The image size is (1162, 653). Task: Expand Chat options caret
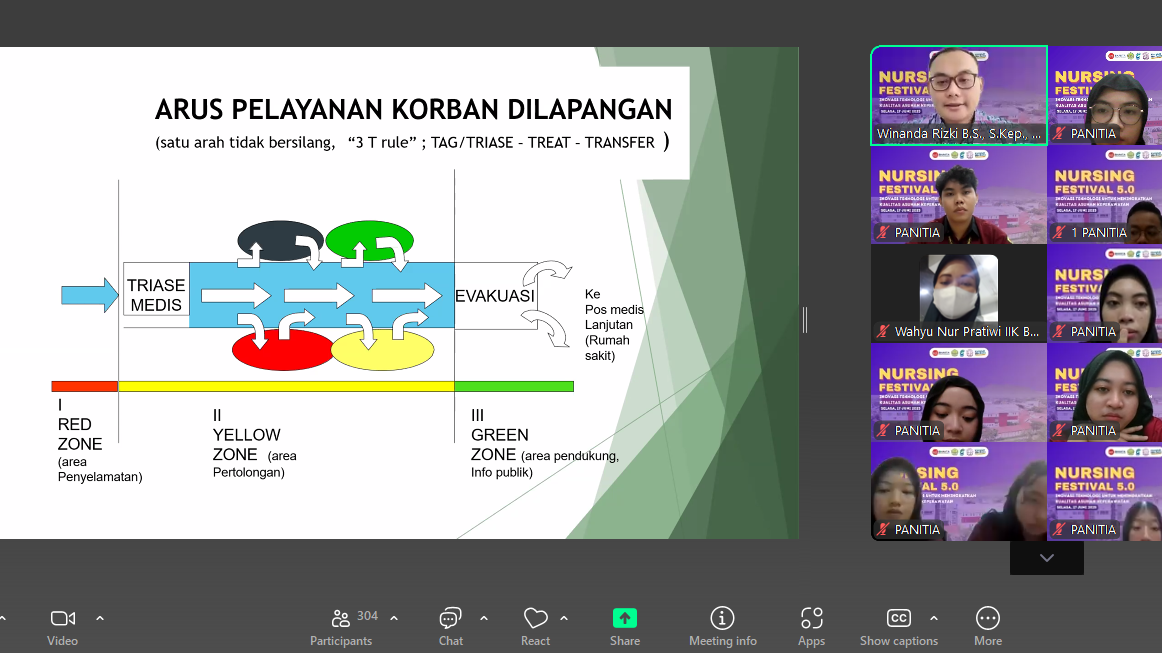click(x=484, y=618)
